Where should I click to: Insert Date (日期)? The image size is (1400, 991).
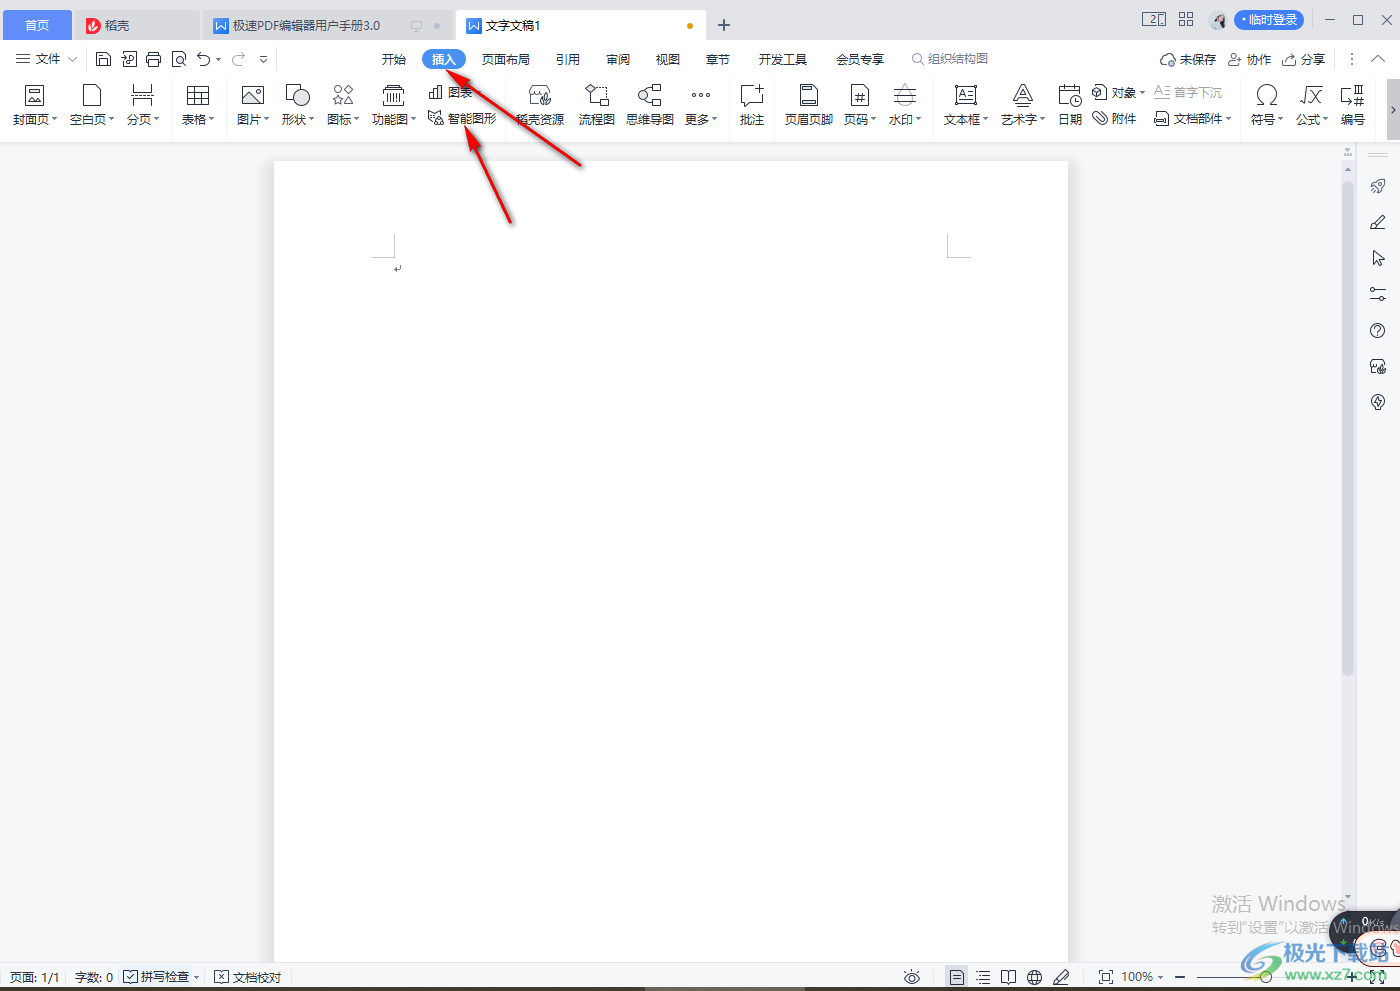tap(1070, 105)
